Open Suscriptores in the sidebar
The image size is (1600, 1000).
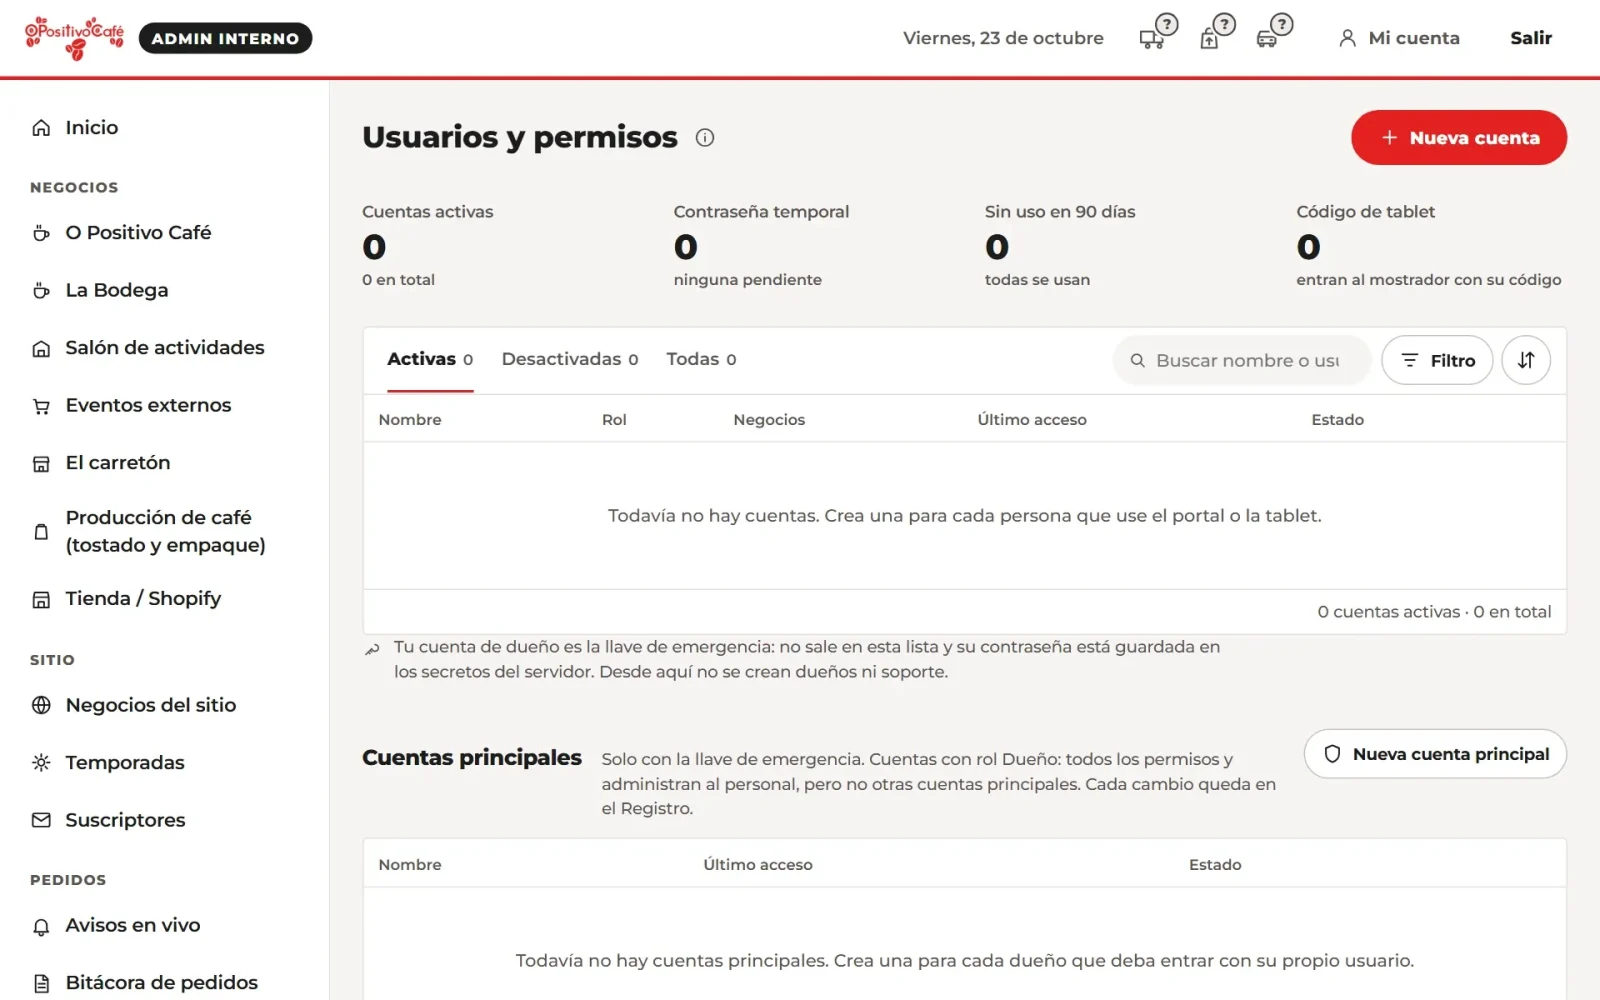[164, 820]
